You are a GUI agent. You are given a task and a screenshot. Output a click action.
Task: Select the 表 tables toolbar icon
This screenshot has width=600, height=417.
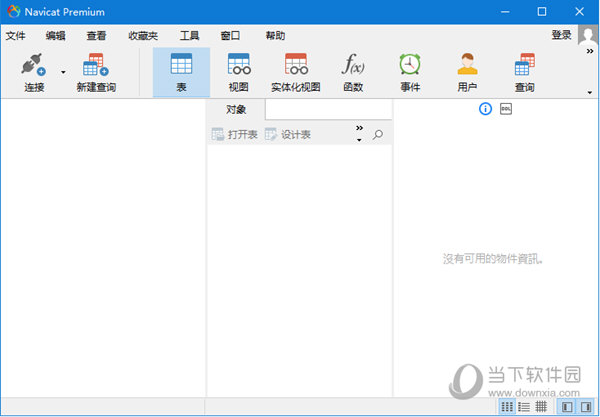181,64
